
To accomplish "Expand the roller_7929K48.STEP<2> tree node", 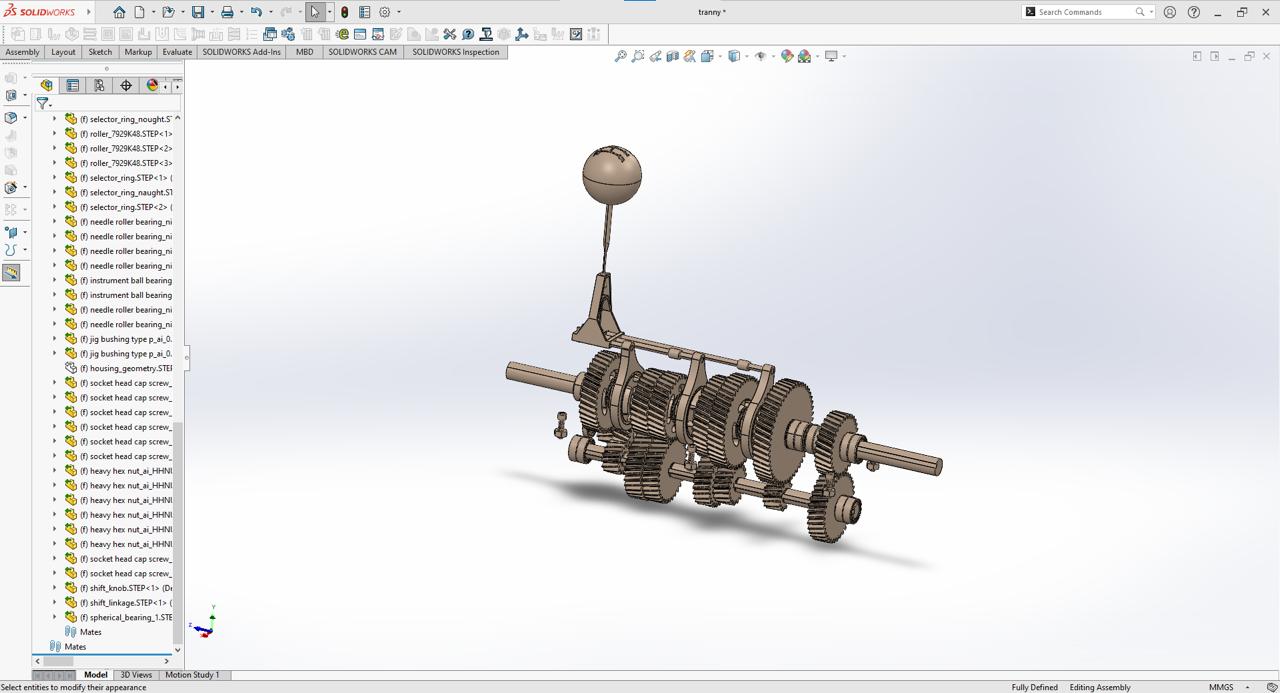I will [55, 148].
